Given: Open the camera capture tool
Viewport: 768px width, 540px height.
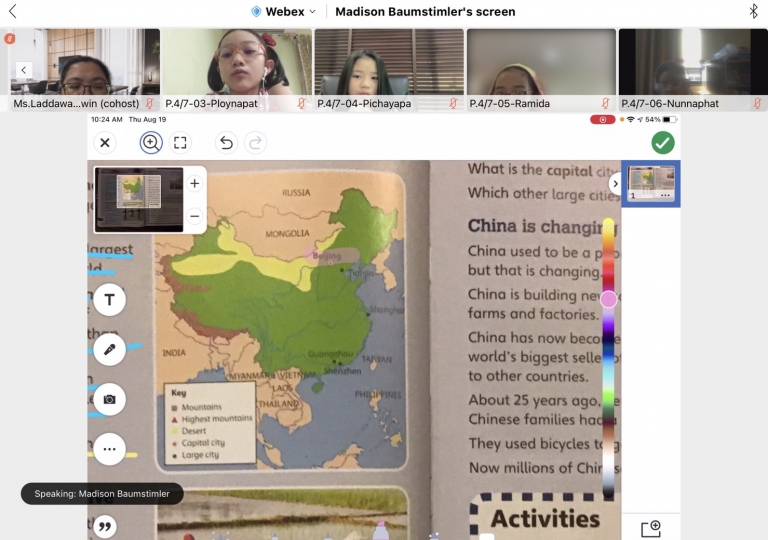Looking at the screenshot, I should (110, 399).
